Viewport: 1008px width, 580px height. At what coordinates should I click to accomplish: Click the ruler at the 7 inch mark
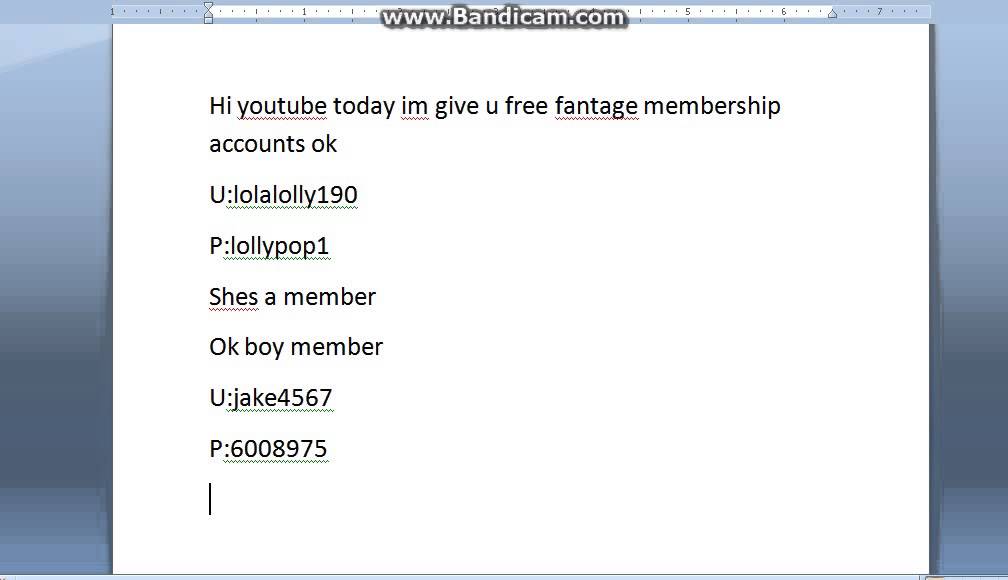[879, 12]
